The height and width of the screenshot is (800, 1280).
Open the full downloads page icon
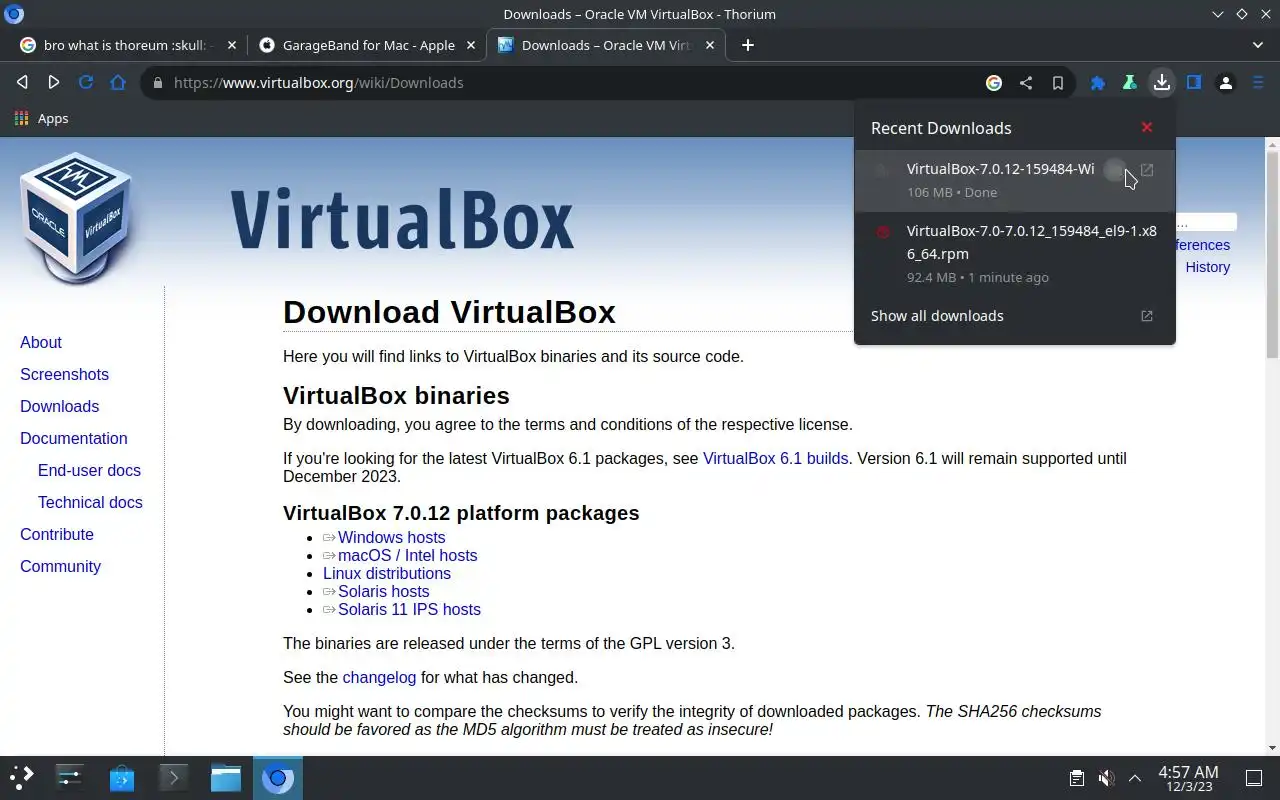[x=1147, y=315]
